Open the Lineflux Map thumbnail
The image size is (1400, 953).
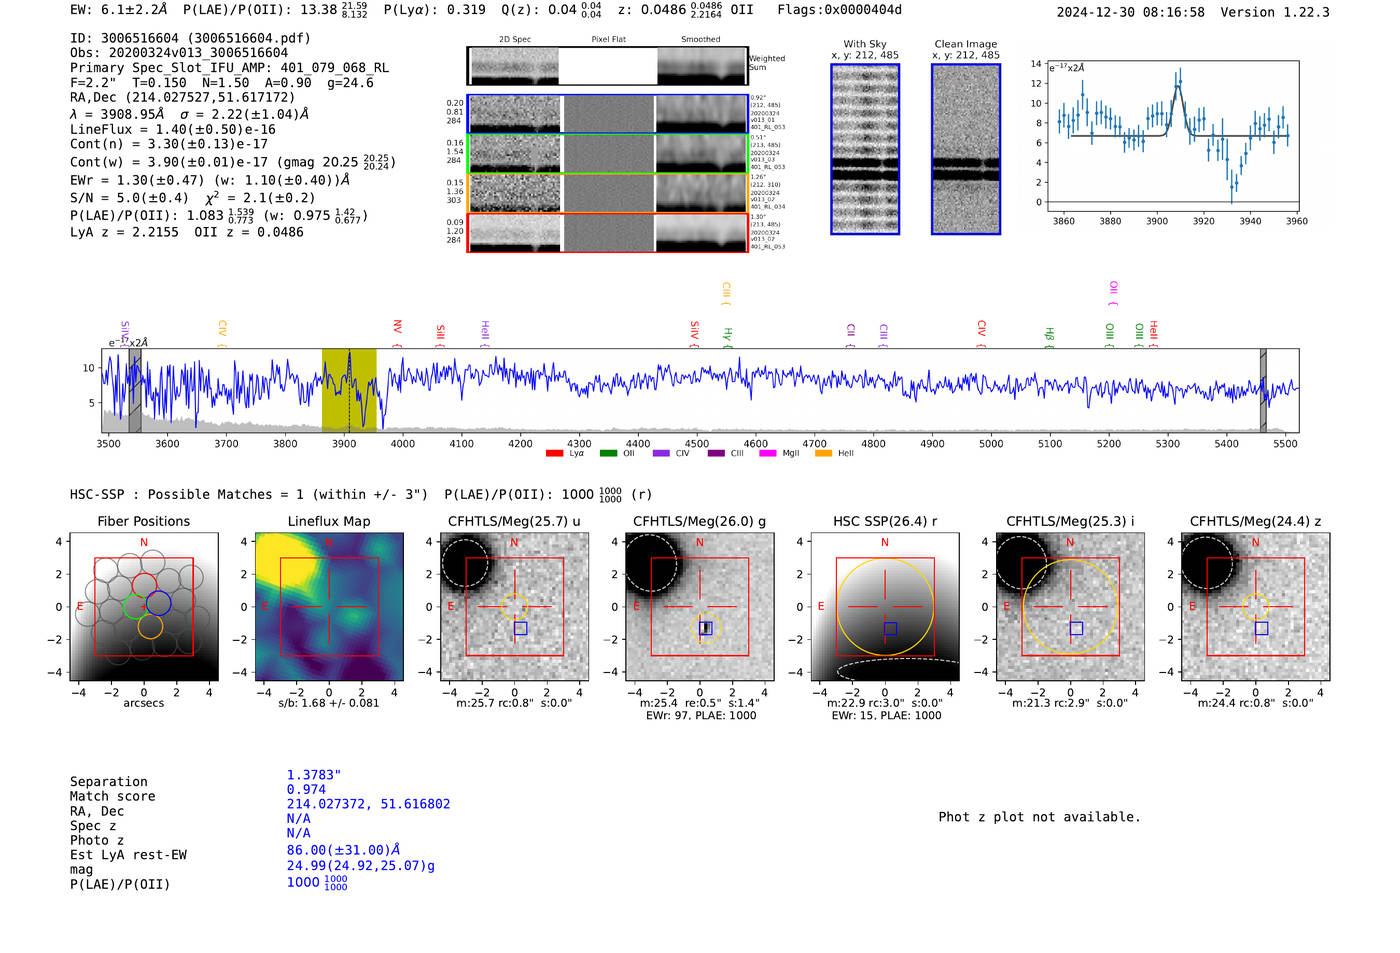pos(329,606)
